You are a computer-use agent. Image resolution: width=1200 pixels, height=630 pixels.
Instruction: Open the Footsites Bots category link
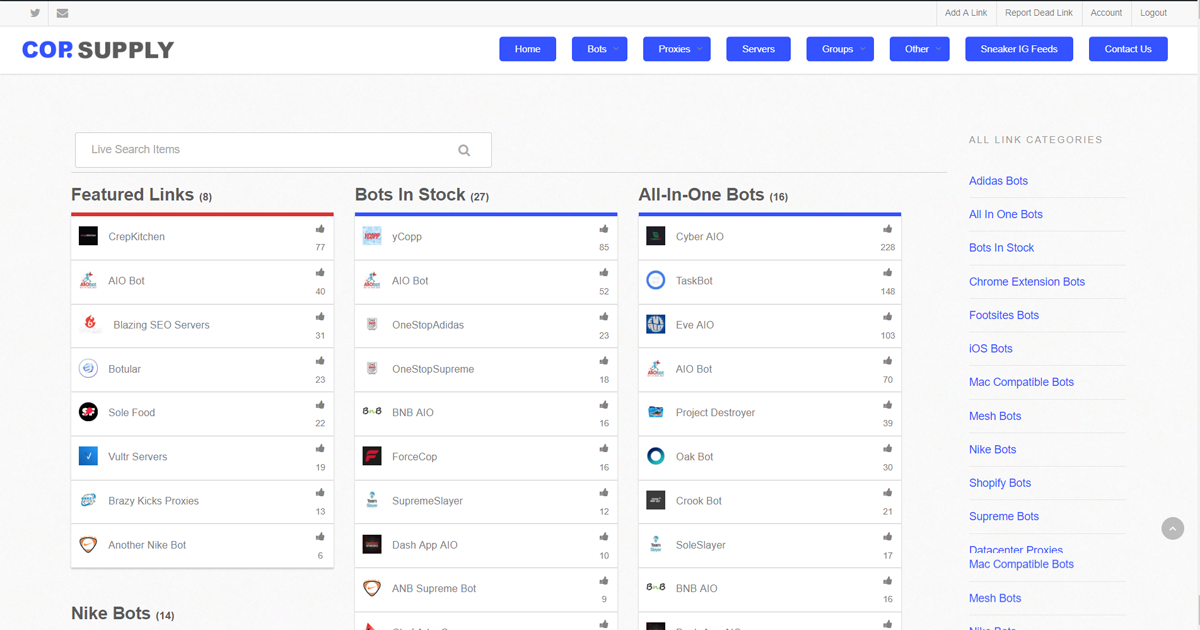click(x=1004, y=315)
